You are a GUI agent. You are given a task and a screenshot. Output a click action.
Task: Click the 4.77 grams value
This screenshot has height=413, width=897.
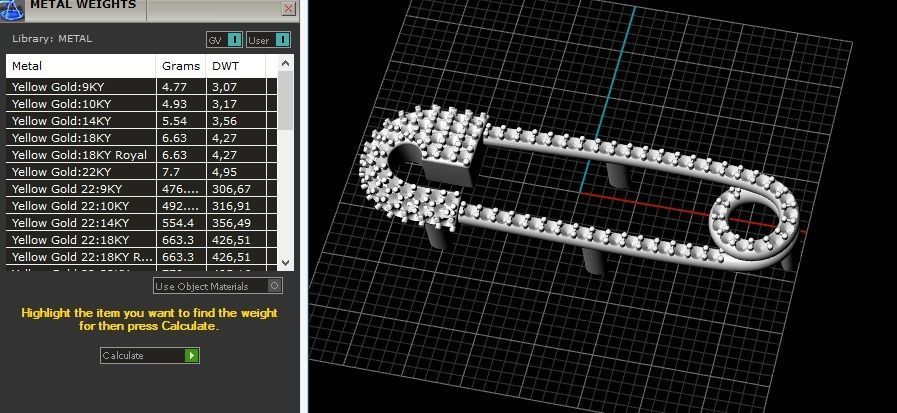tap(173, 87)
